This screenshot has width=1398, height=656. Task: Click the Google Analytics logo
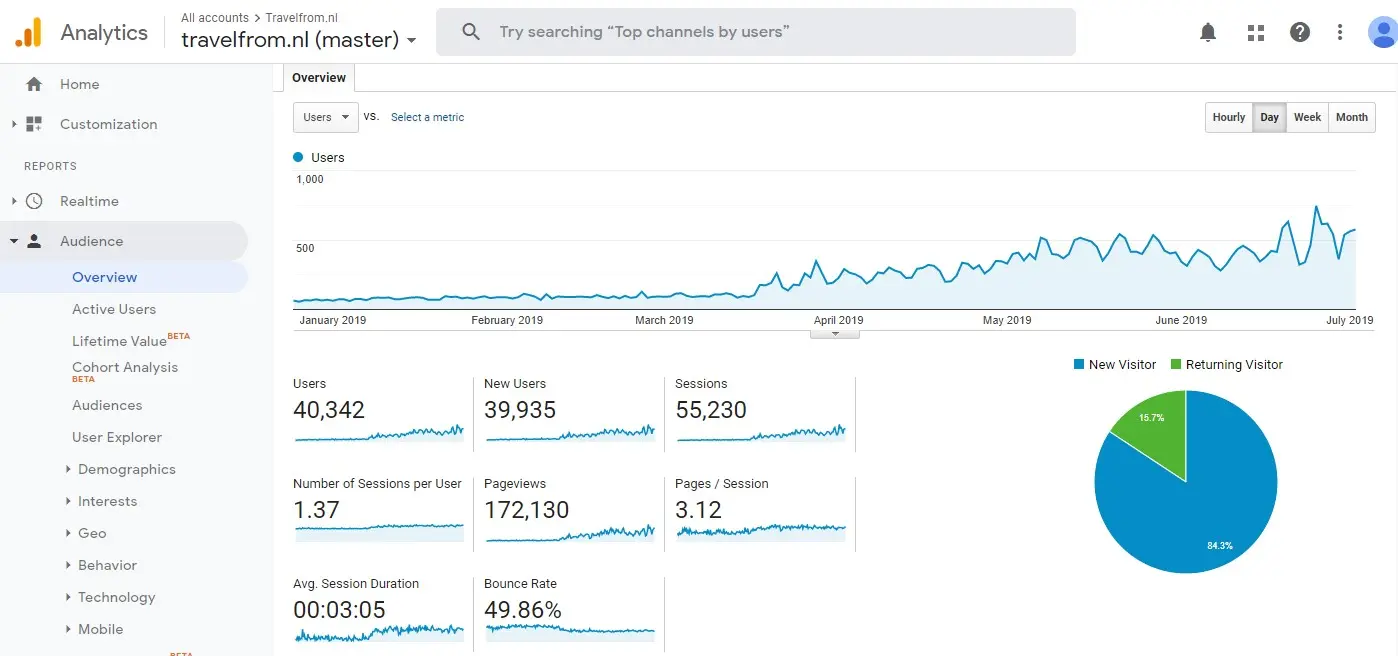click(x=28, y=33)
